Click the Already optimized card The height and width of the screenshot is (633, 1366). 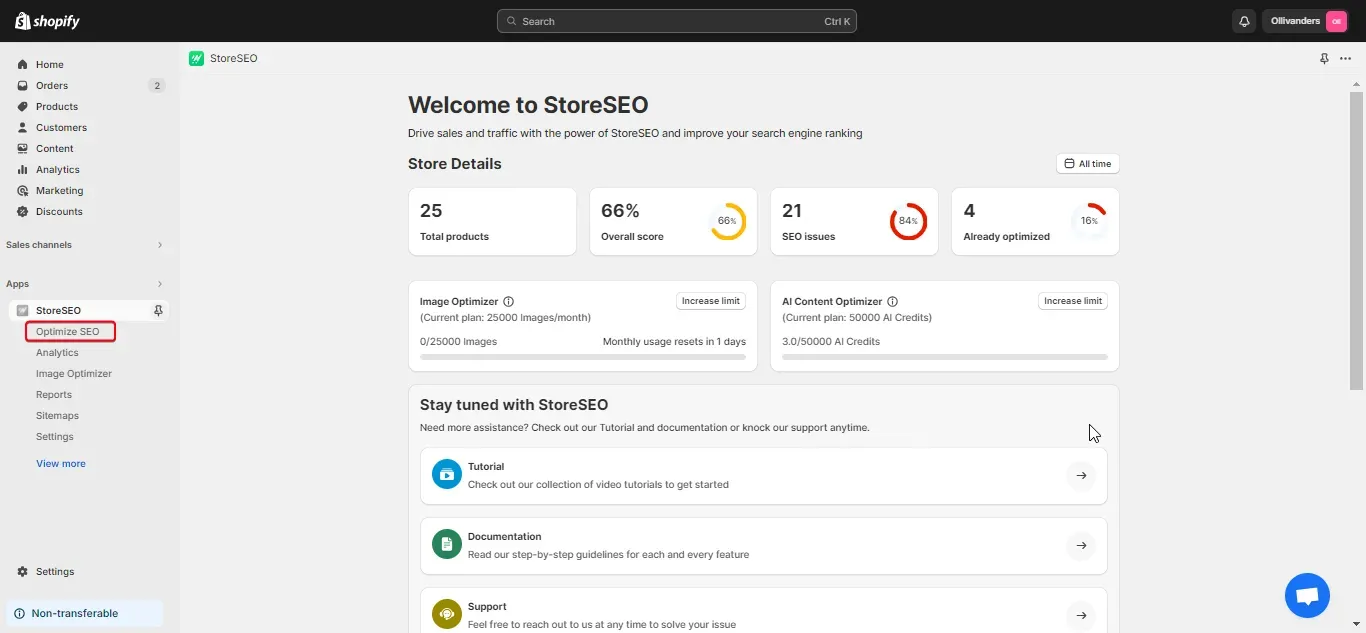click(x=1035, y=221)
